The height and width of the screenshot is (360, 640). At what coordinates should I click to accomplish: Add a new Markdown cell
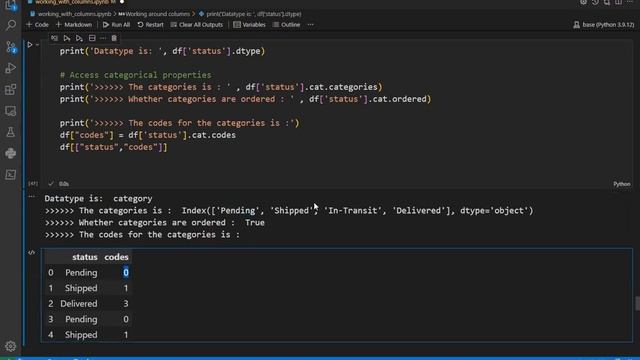74,24
